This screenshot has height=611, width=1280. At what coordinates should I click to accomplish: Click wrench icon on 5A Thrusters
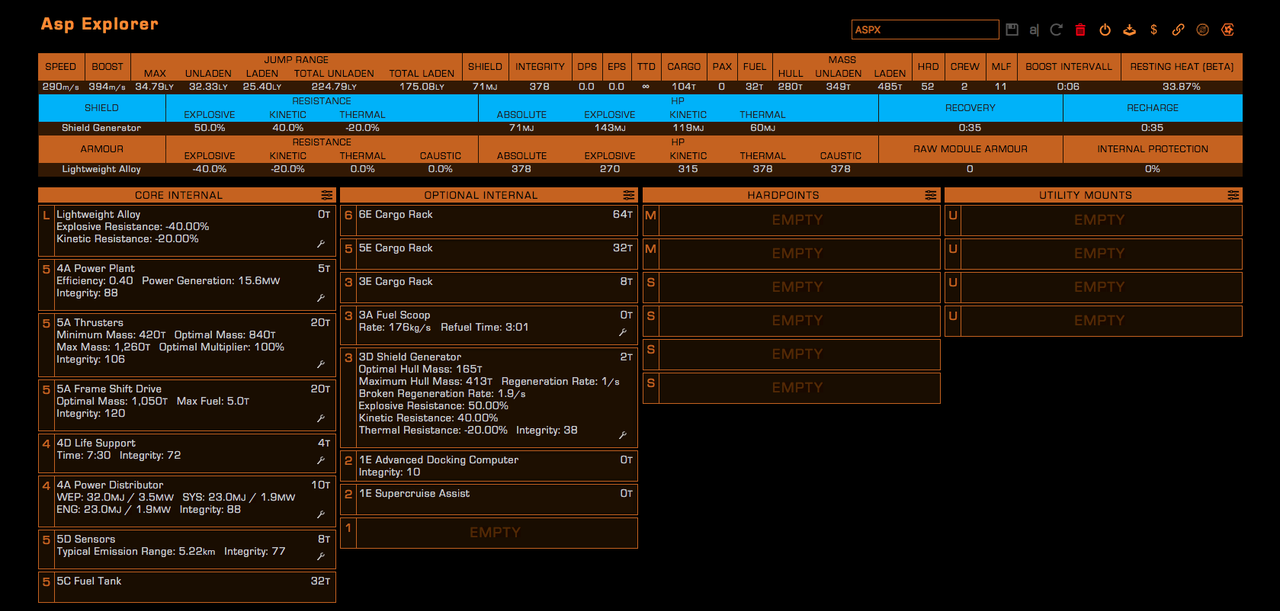[321, 364]
